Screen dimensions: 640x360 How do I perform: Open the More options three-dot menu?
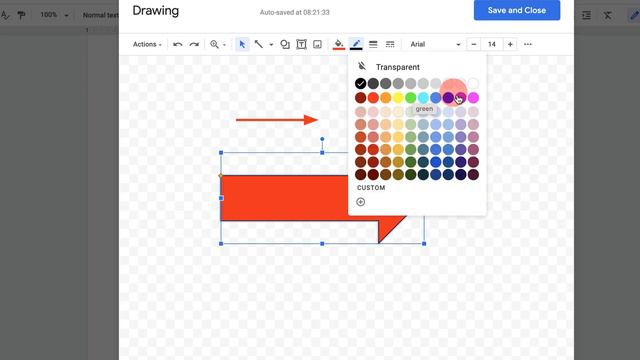528,44
